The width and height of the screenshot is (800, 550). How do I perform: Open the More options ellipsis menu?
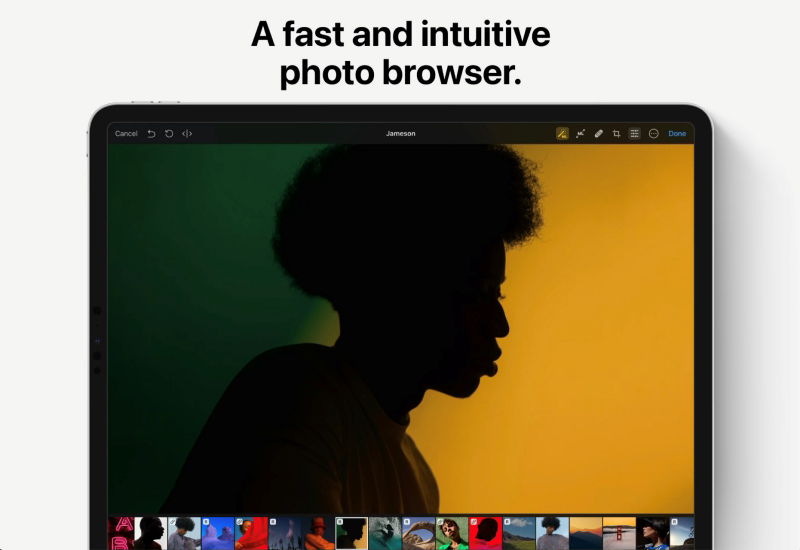pyautogui.click(x=654, y=134)
